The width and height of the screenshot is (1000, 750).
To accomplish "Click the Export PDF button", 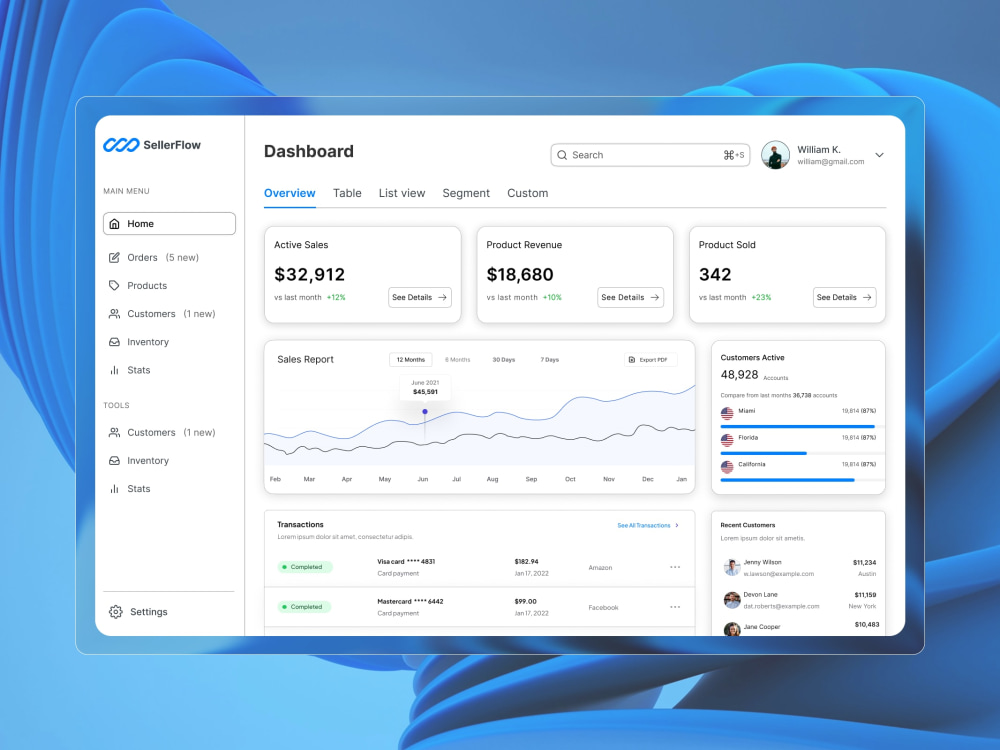I will 650,360.
